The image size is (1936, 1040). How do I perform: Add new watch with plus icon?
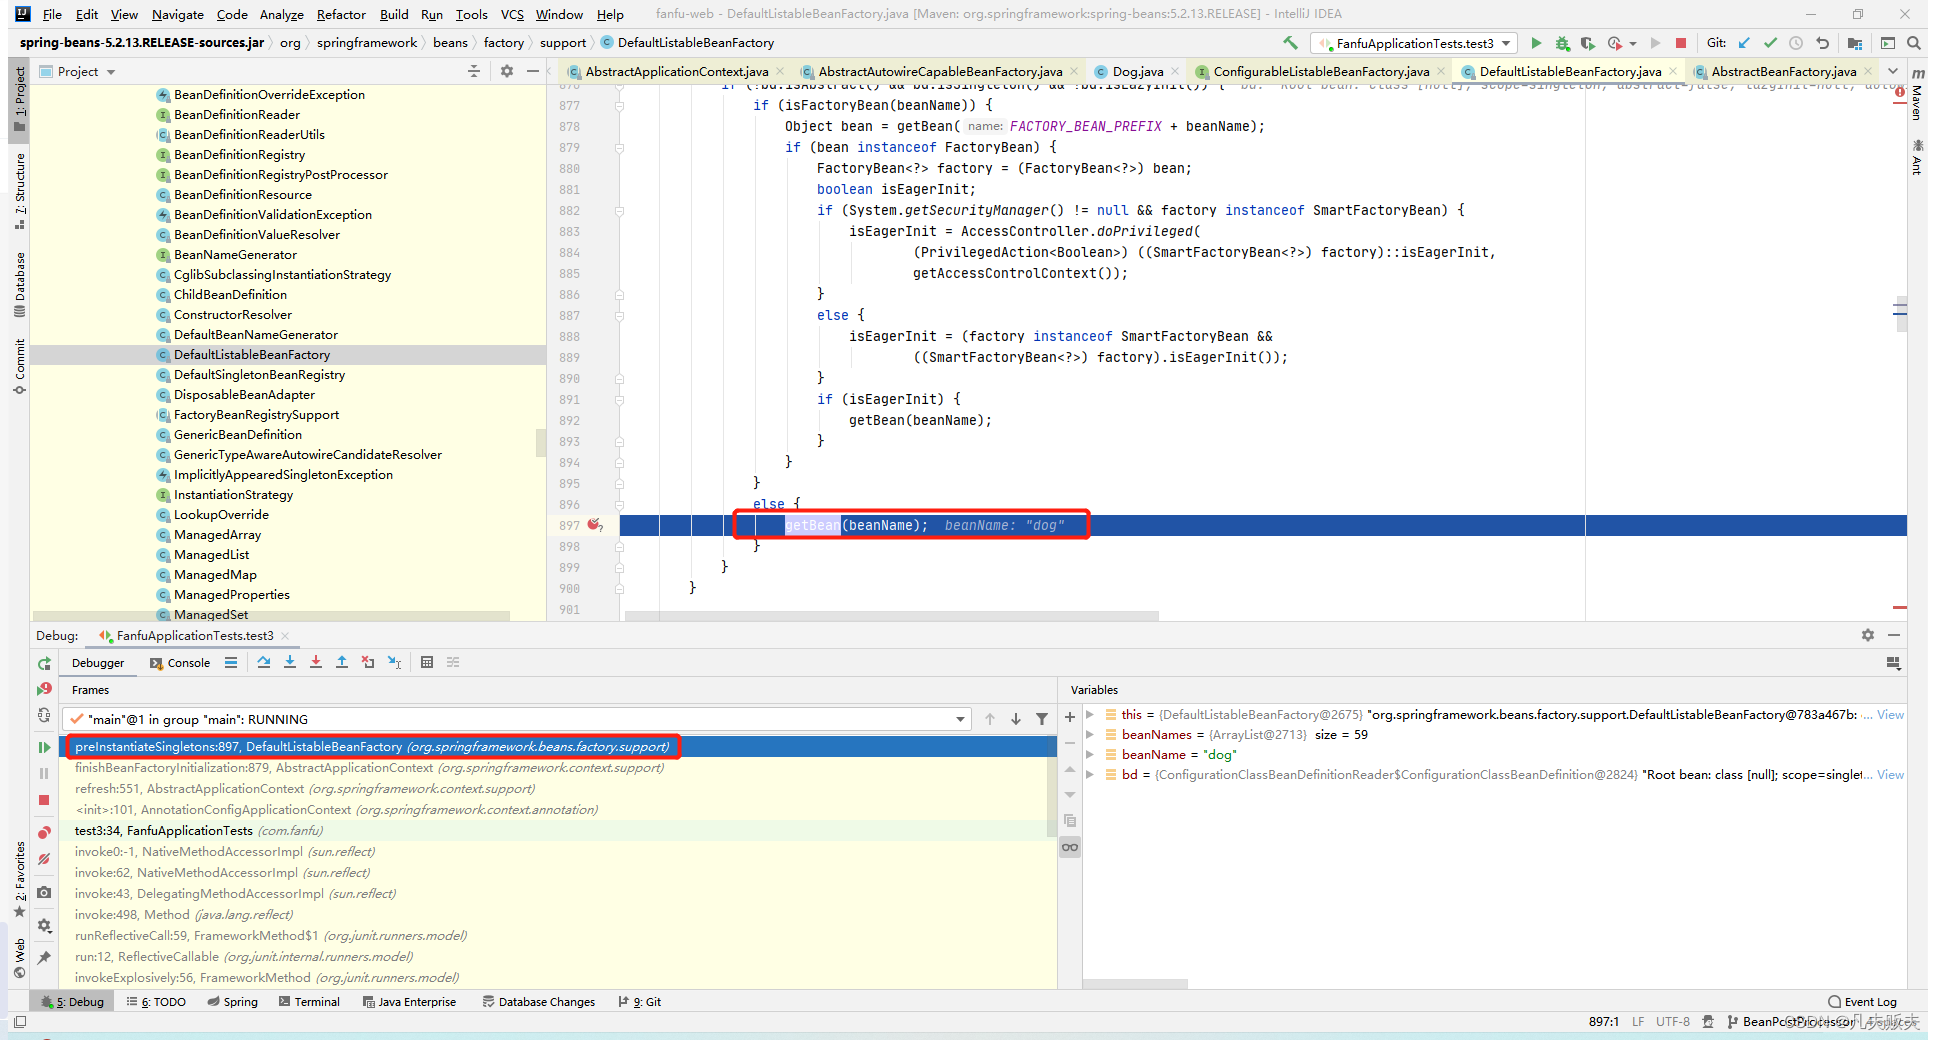click(x=1070, y=717)
